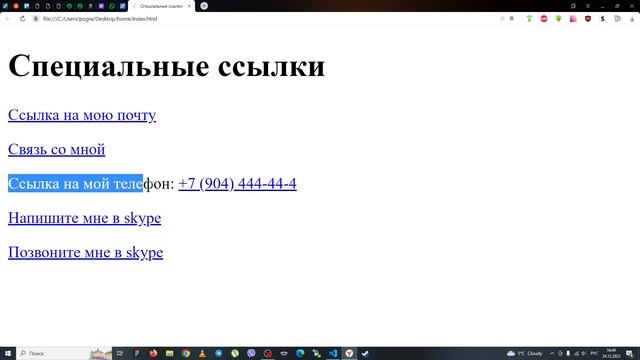Open Visual Studio Code from the taskbar
Image resolution: width=640 pixels, height=360 pixels.
333,353
